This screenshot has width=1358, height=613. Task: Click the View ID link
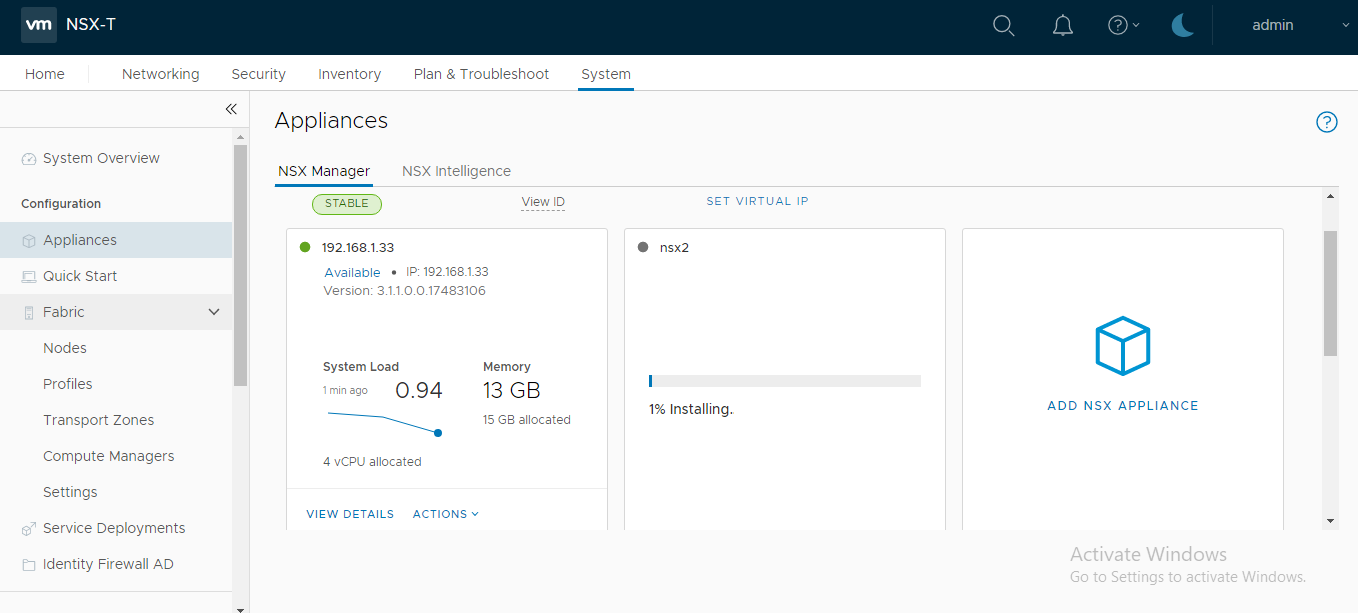(x=543, y=202)
